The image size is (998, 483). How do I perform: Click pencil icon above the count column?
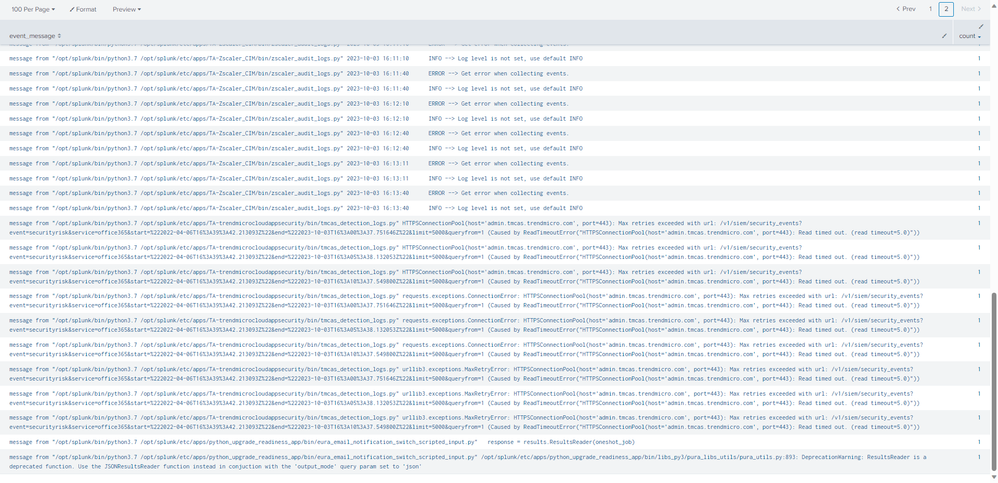point(981,27)
